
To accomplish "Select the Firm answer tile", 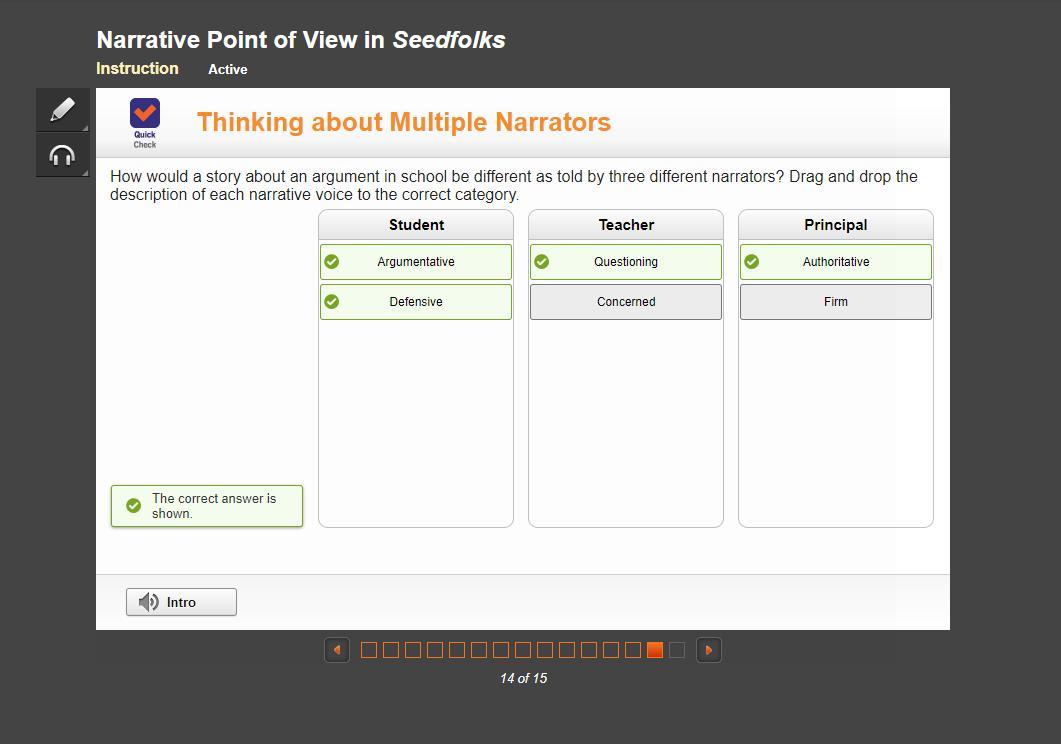I will coord(836,302).
